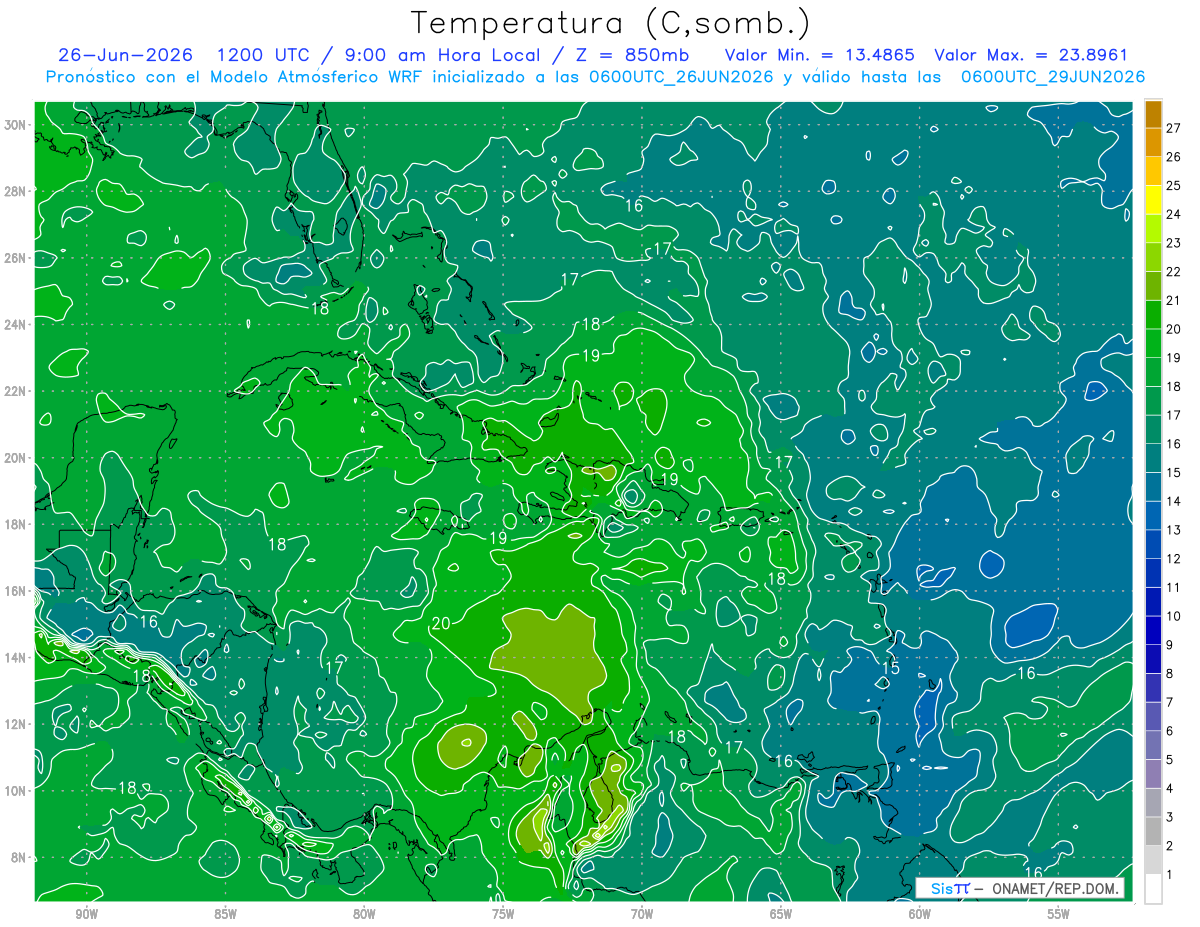1200x927 pixels.
Task: Click the '30N' latitude axis label
Action: (x=16, y=125)
